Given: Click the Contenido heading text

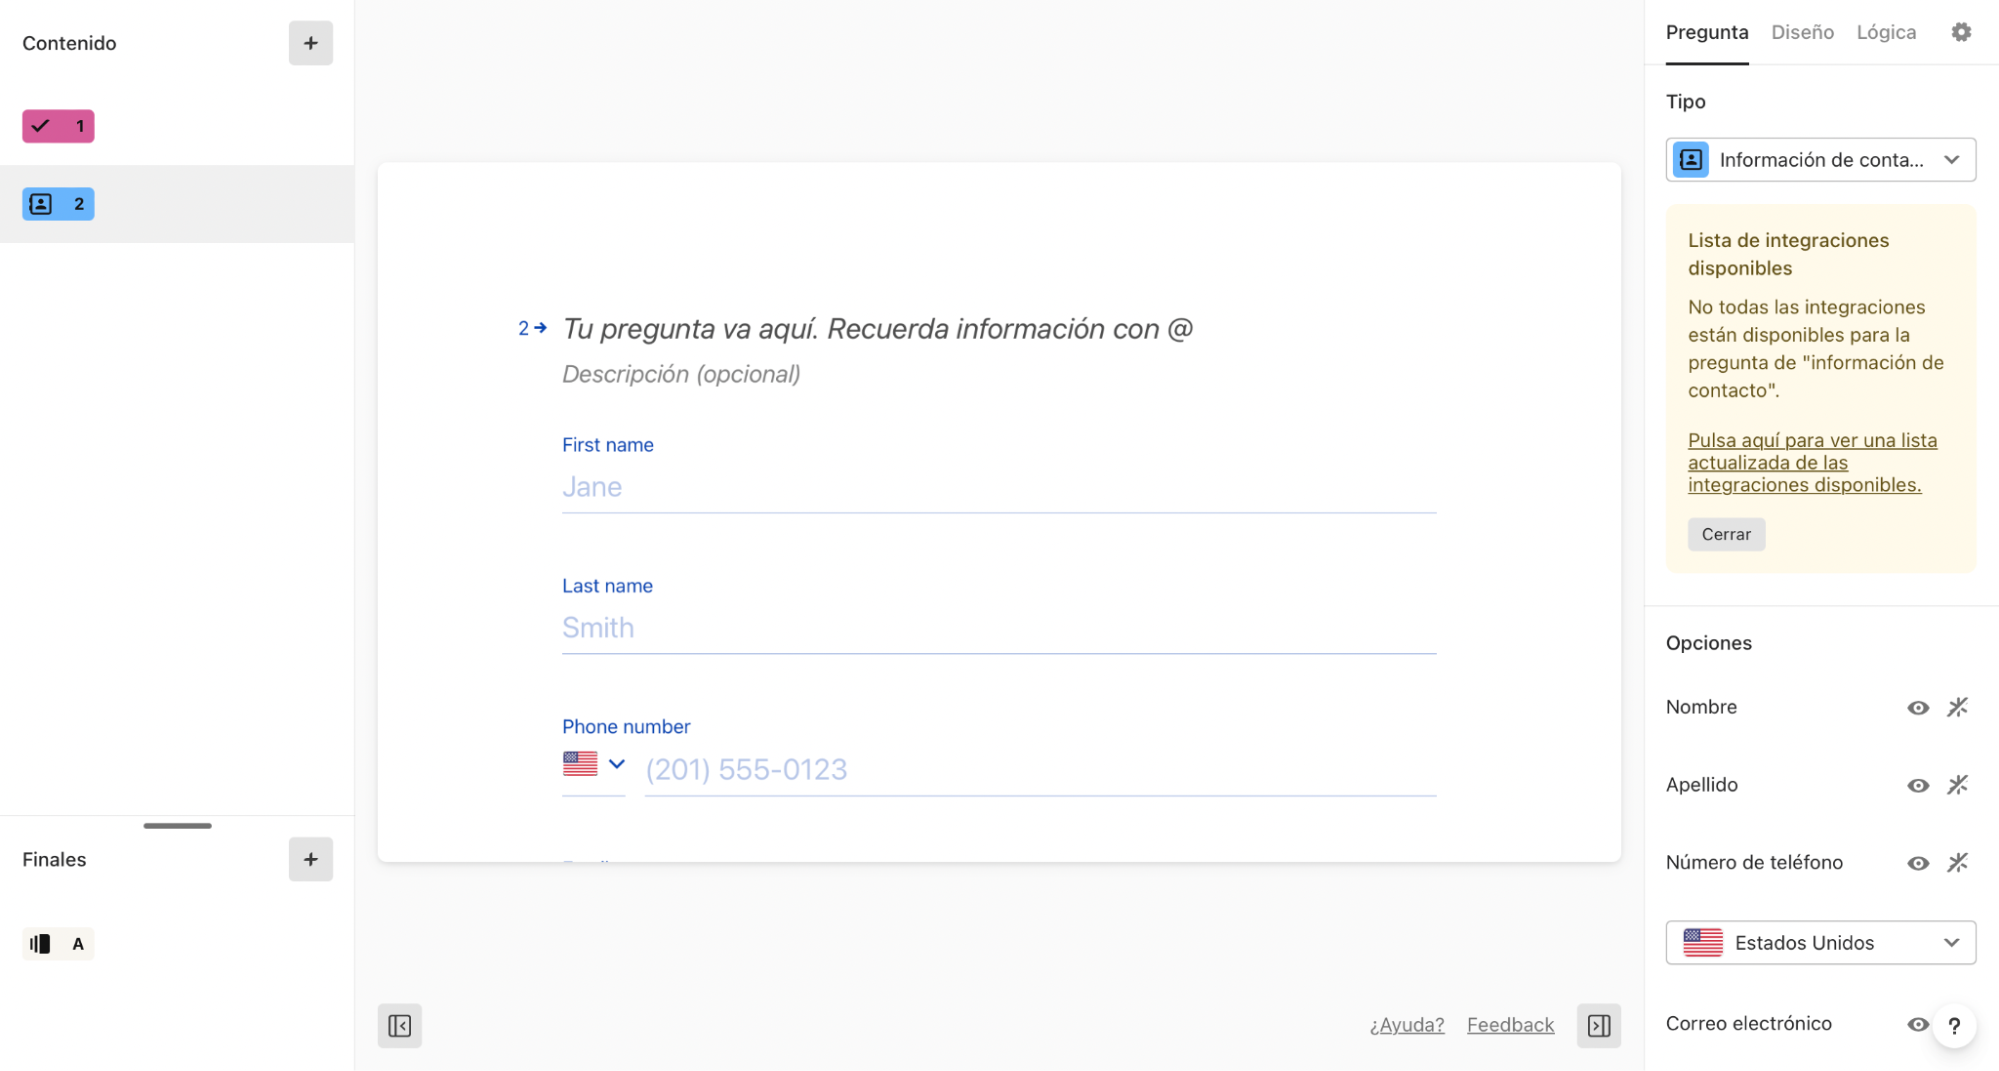Looking at the screenshot, I should [69, 43].
